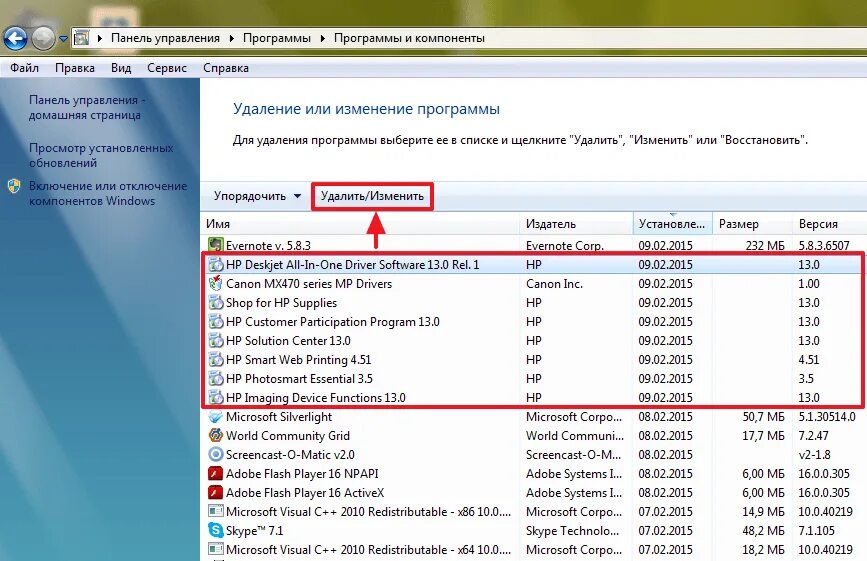Viewport: 867px width, 561px height.
Task: Click Visual C++ 2010 x86 Redistributable icon
Action: click(x=216, y=511)
